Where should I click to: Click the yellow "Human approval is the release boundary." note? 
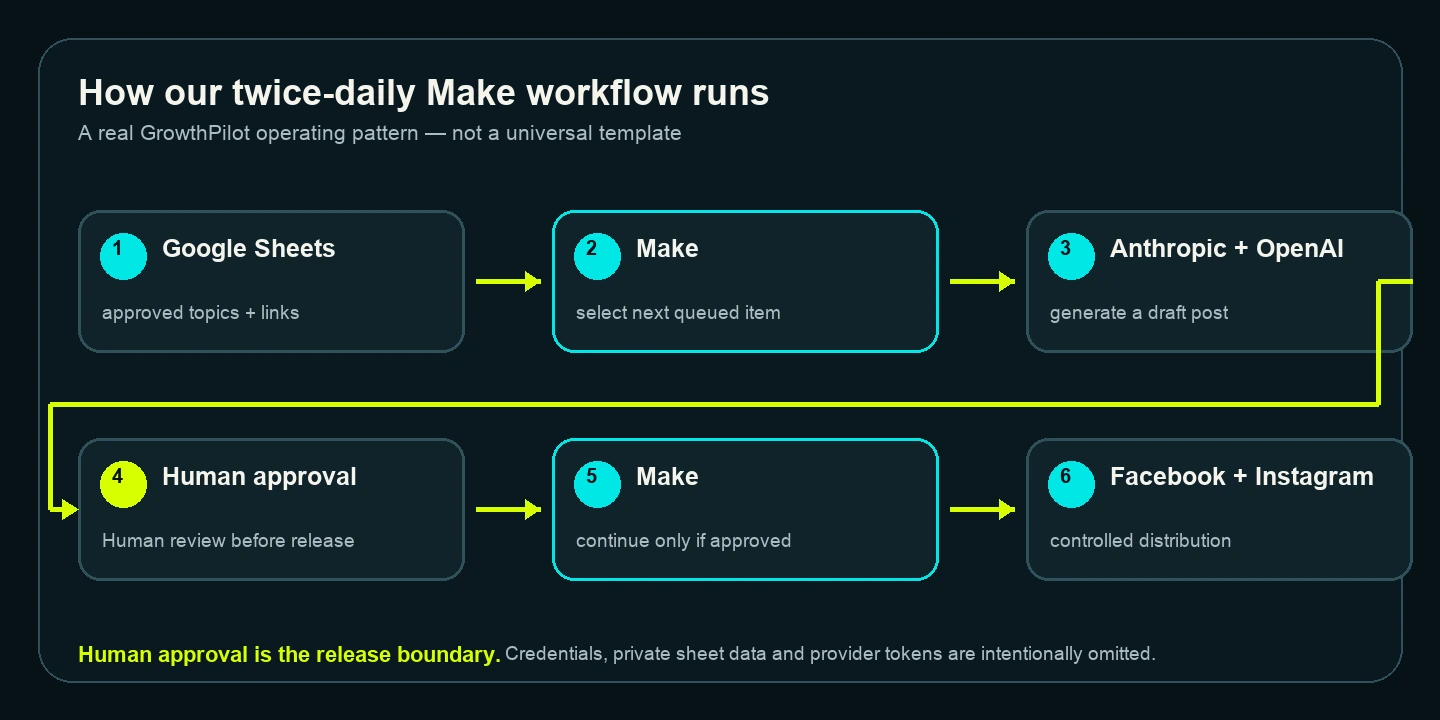(x=290, y=655)
